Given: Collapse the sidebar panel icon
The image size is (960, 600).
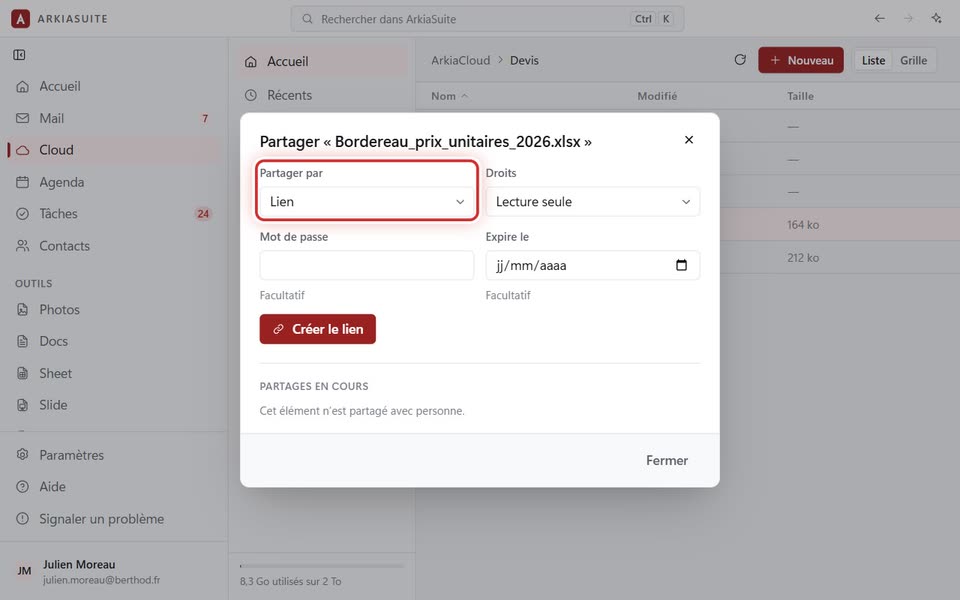Looking at the screenshot, I should point(20,55).
